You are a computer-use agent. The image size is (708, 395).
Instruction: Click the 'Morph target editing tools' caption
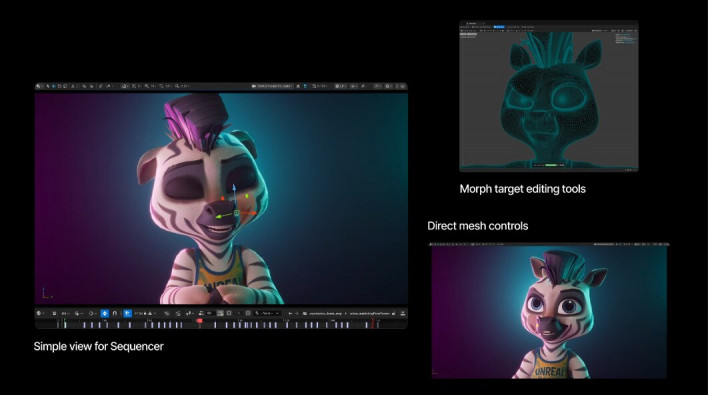[x=522, y=189]
